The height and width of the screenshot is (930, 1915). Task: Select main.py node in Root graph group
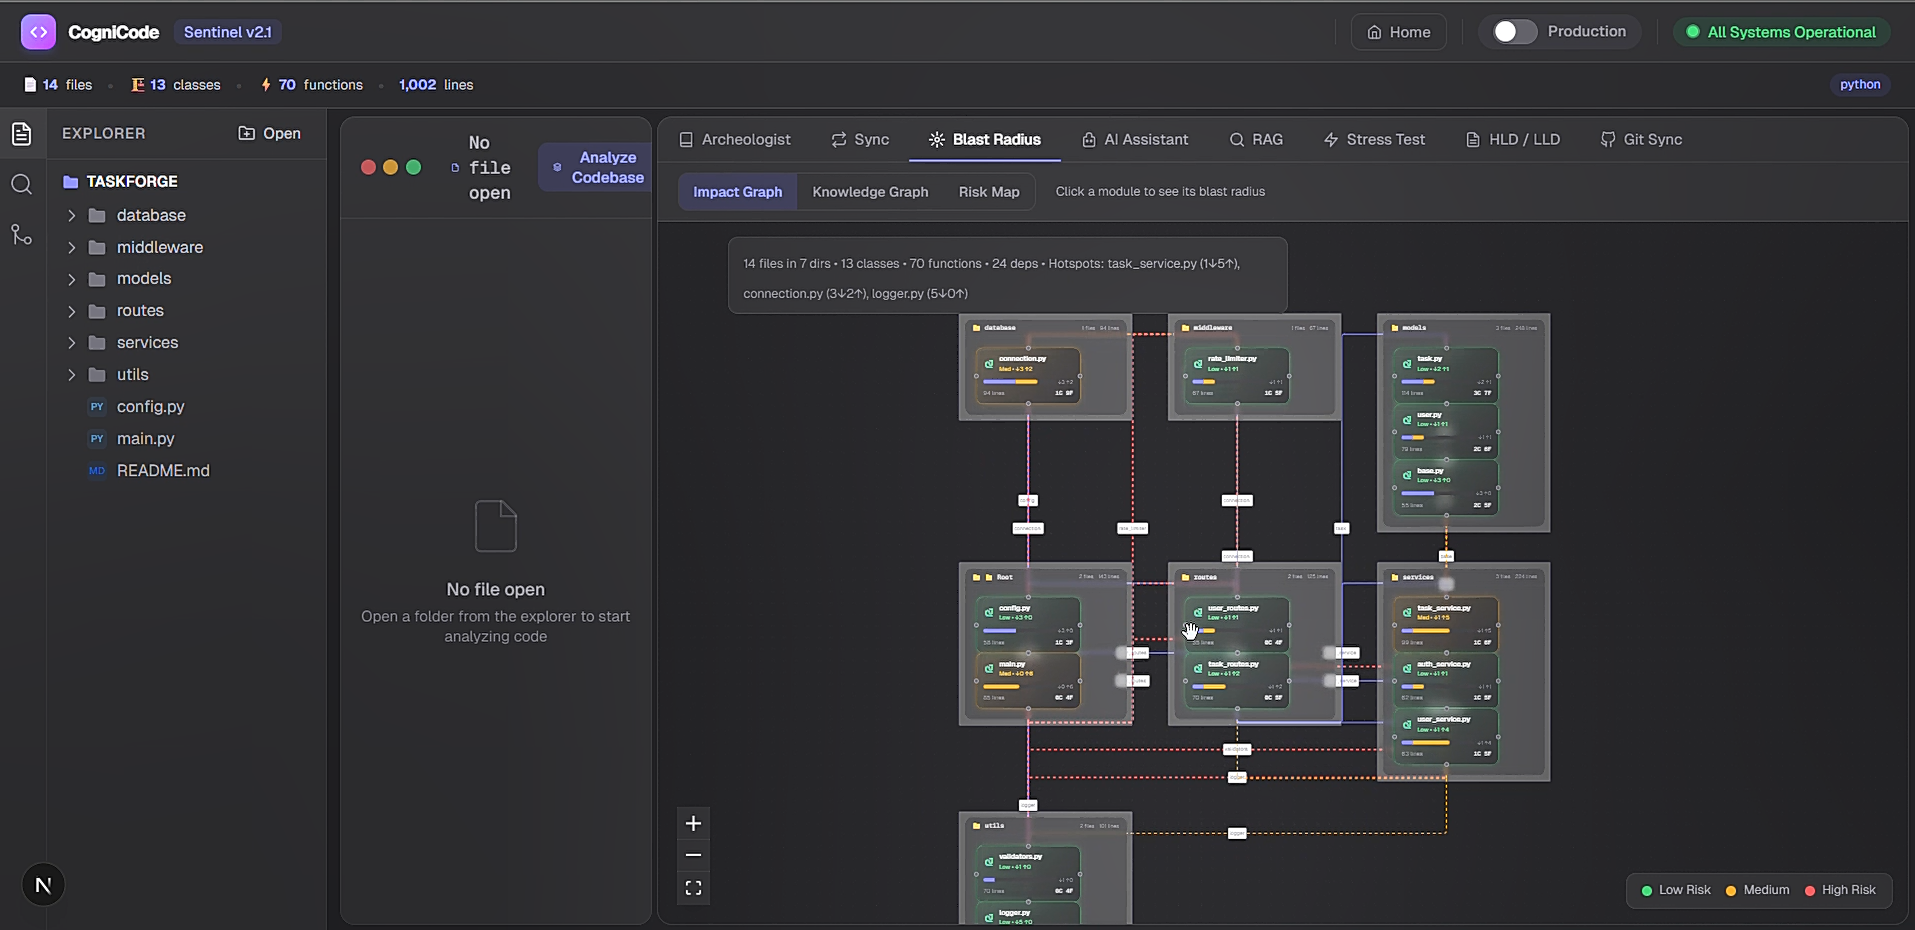(x=1028, y=681)
